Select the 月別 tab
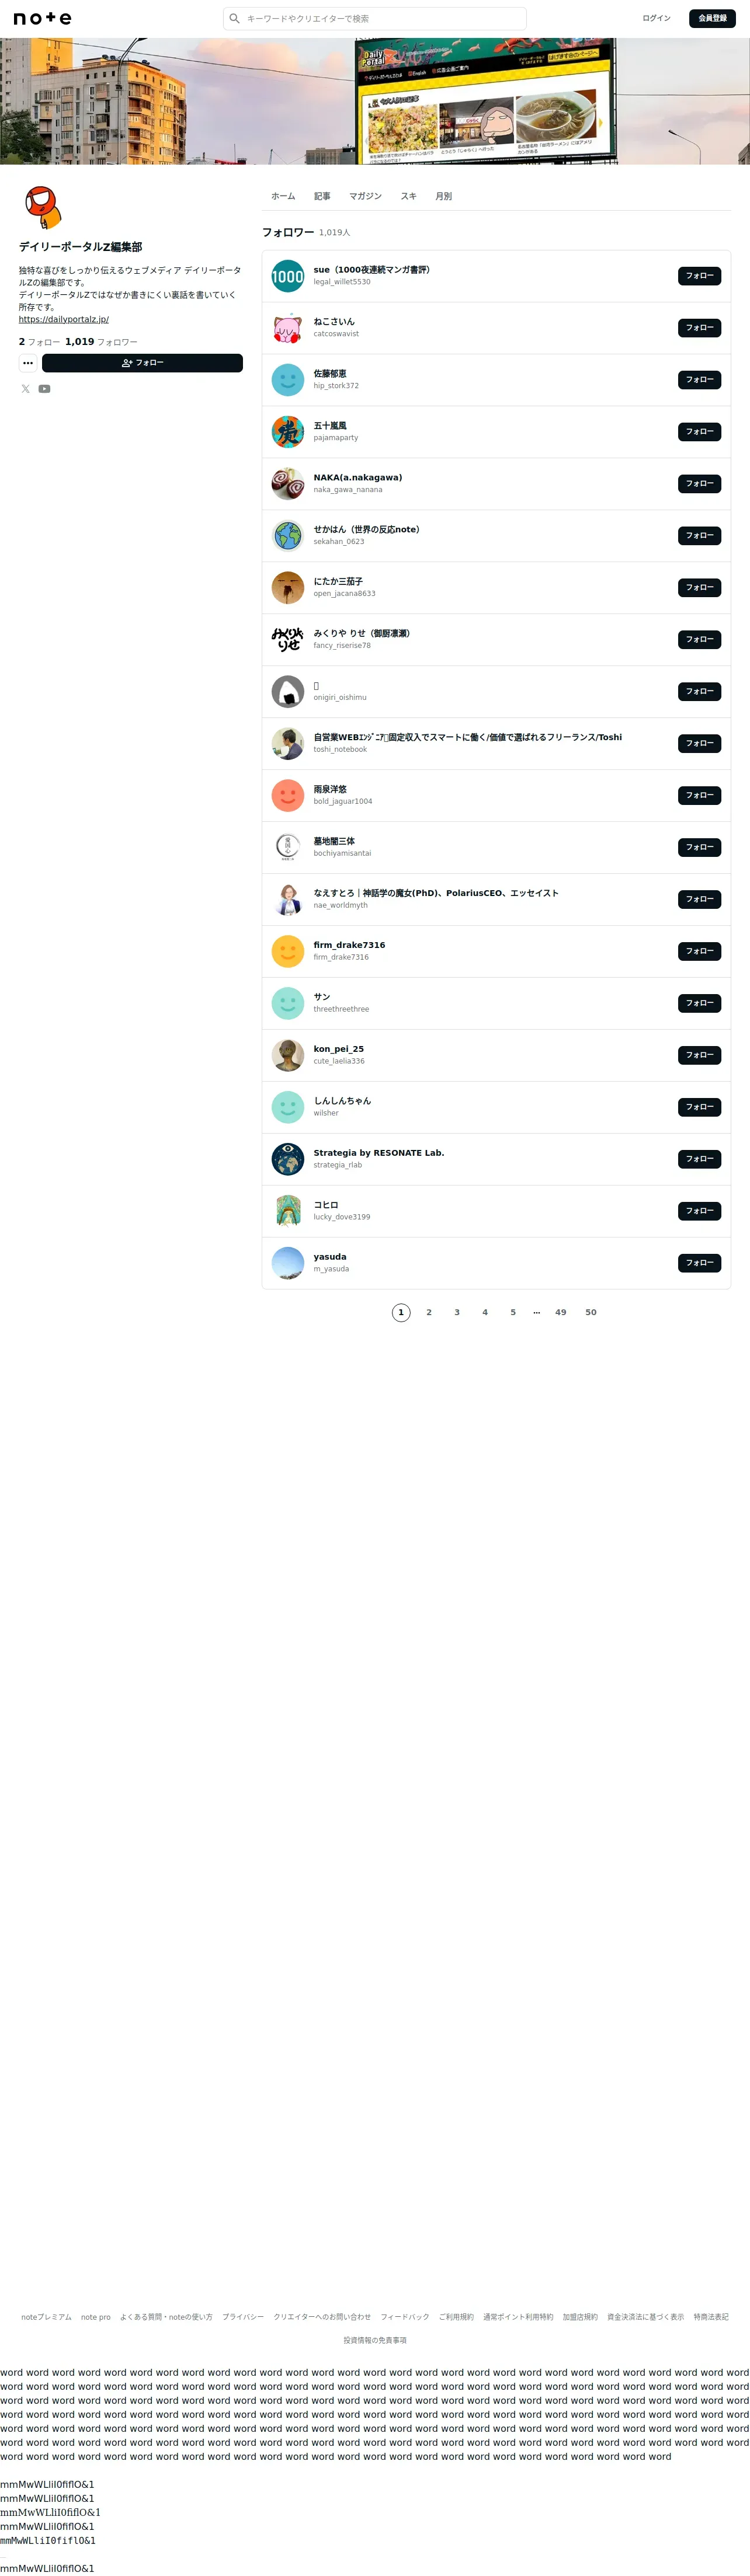The width and height of the screenshot is (750, 2576). (443, 196)
